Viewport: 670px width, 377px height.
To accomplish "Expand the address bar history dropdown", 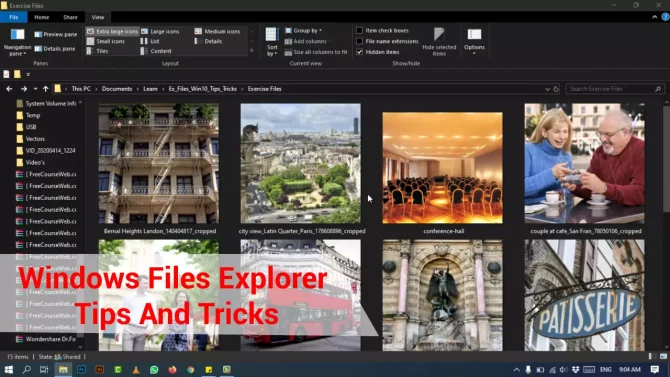I will click(547, 89).
